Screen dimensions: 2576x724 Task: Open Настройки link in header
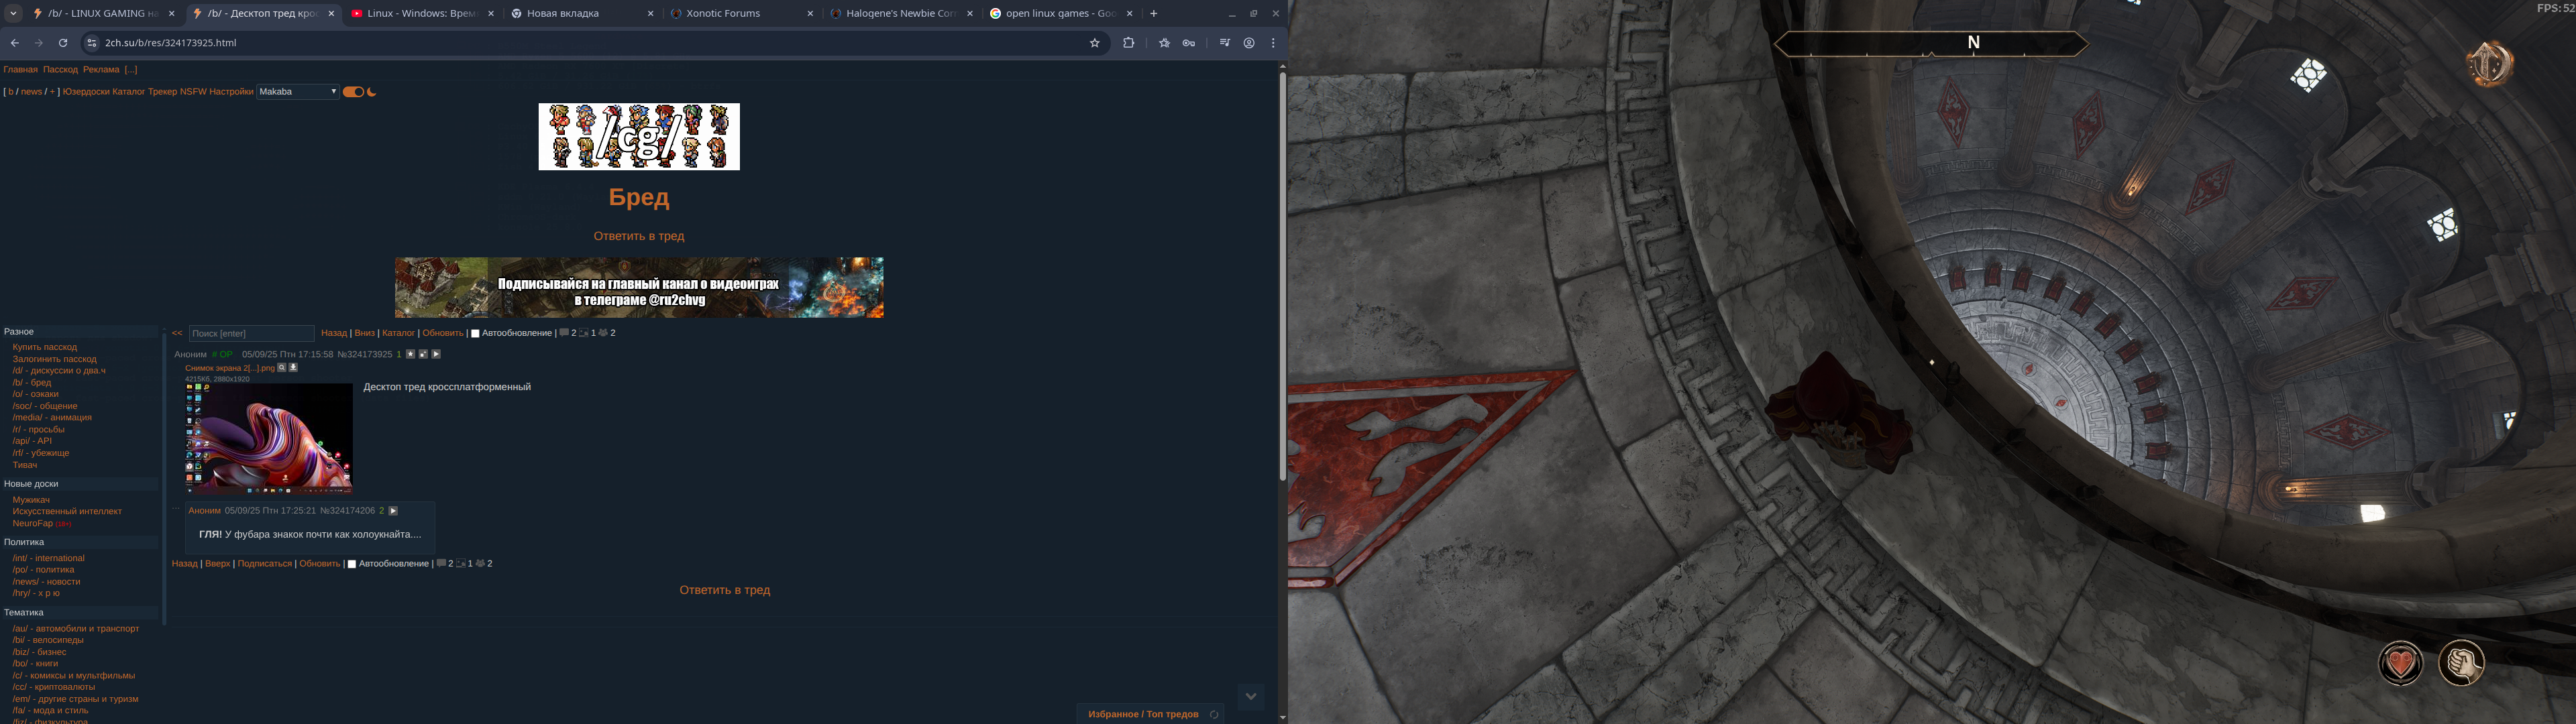click(231, 91)
